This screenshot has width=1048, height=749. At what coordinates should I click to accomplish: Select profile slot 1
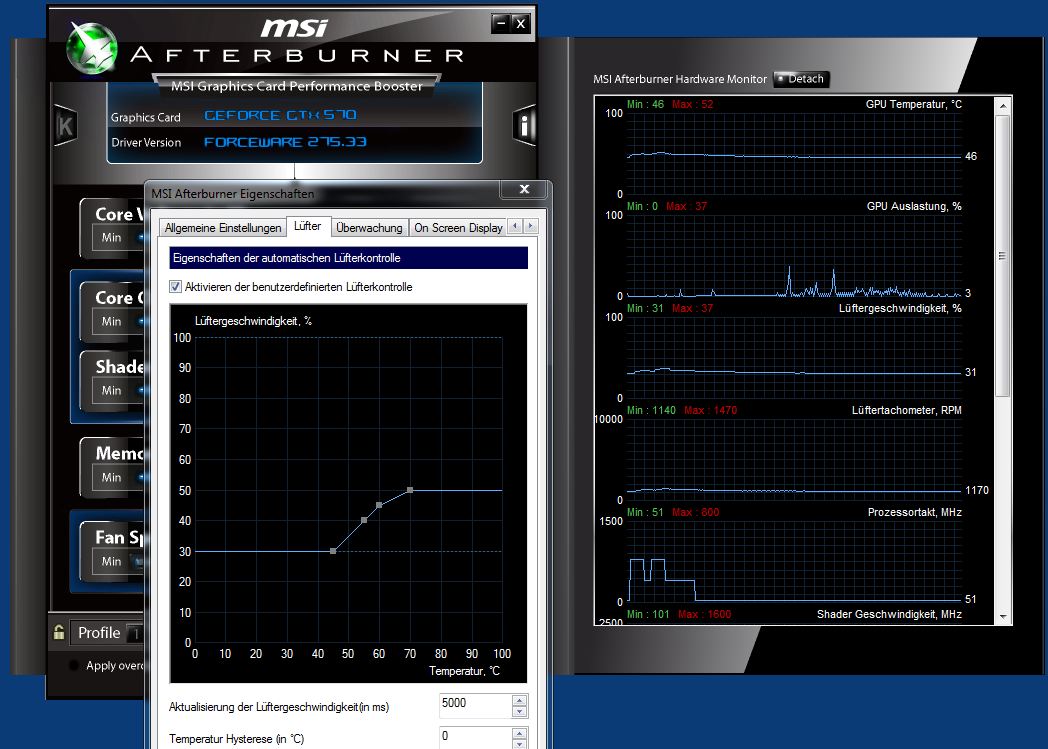(136, 633)
